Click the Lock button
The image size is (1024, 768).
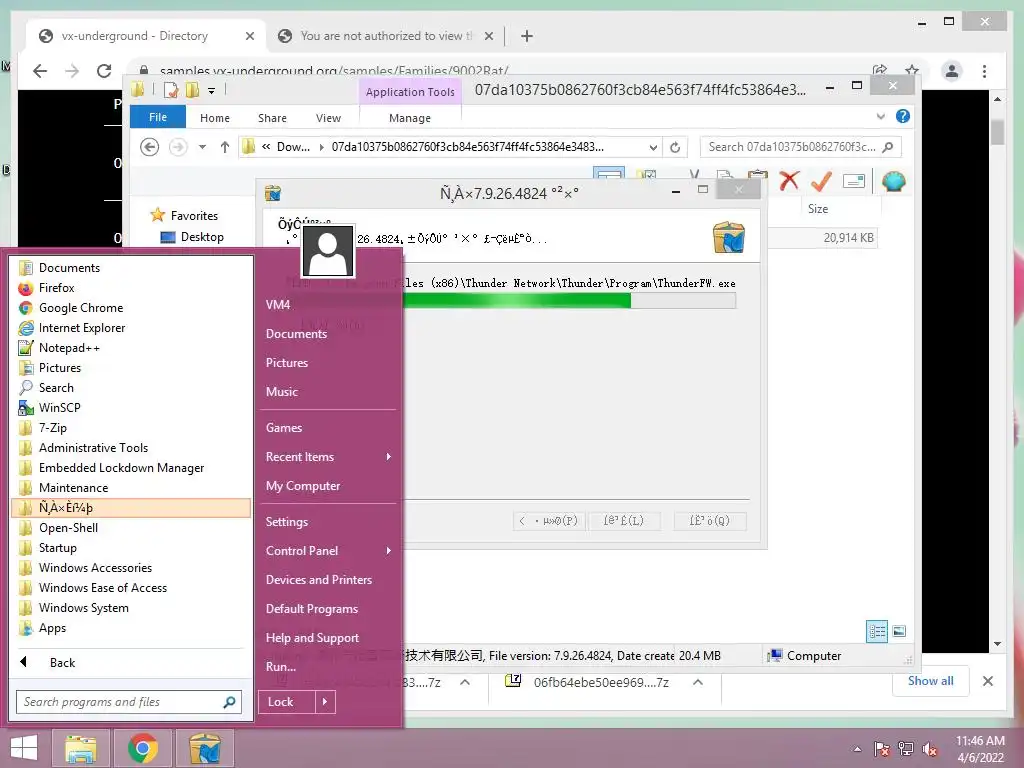pyautogui.click(x=287, y=702)
